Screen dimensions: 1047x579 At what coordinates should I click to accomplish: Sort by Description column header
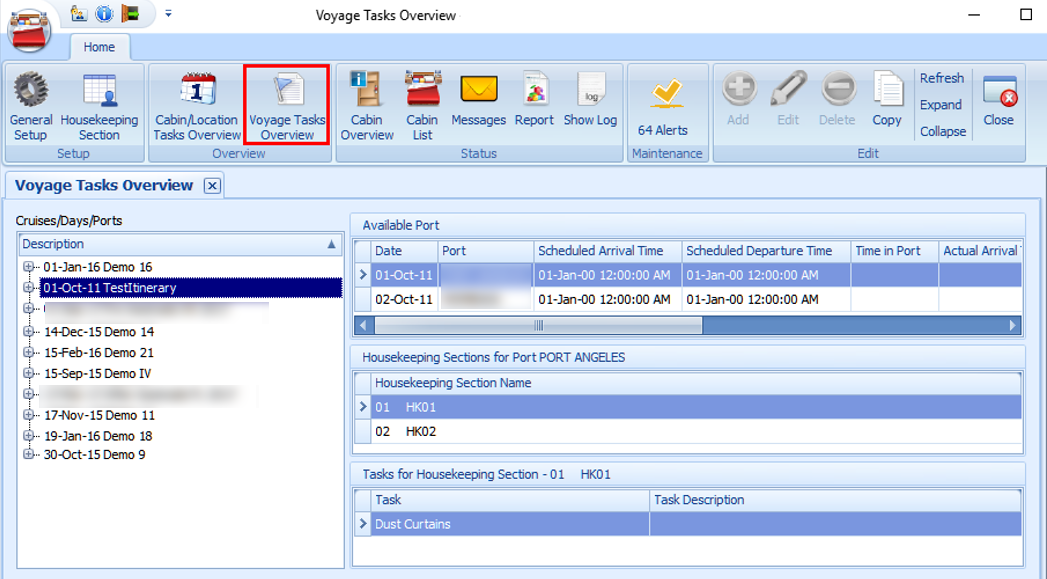coord(180,244)
